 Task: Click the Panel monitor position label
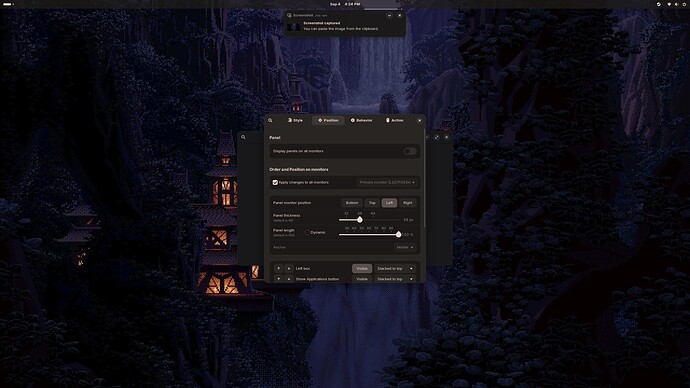tap(292, 203)
